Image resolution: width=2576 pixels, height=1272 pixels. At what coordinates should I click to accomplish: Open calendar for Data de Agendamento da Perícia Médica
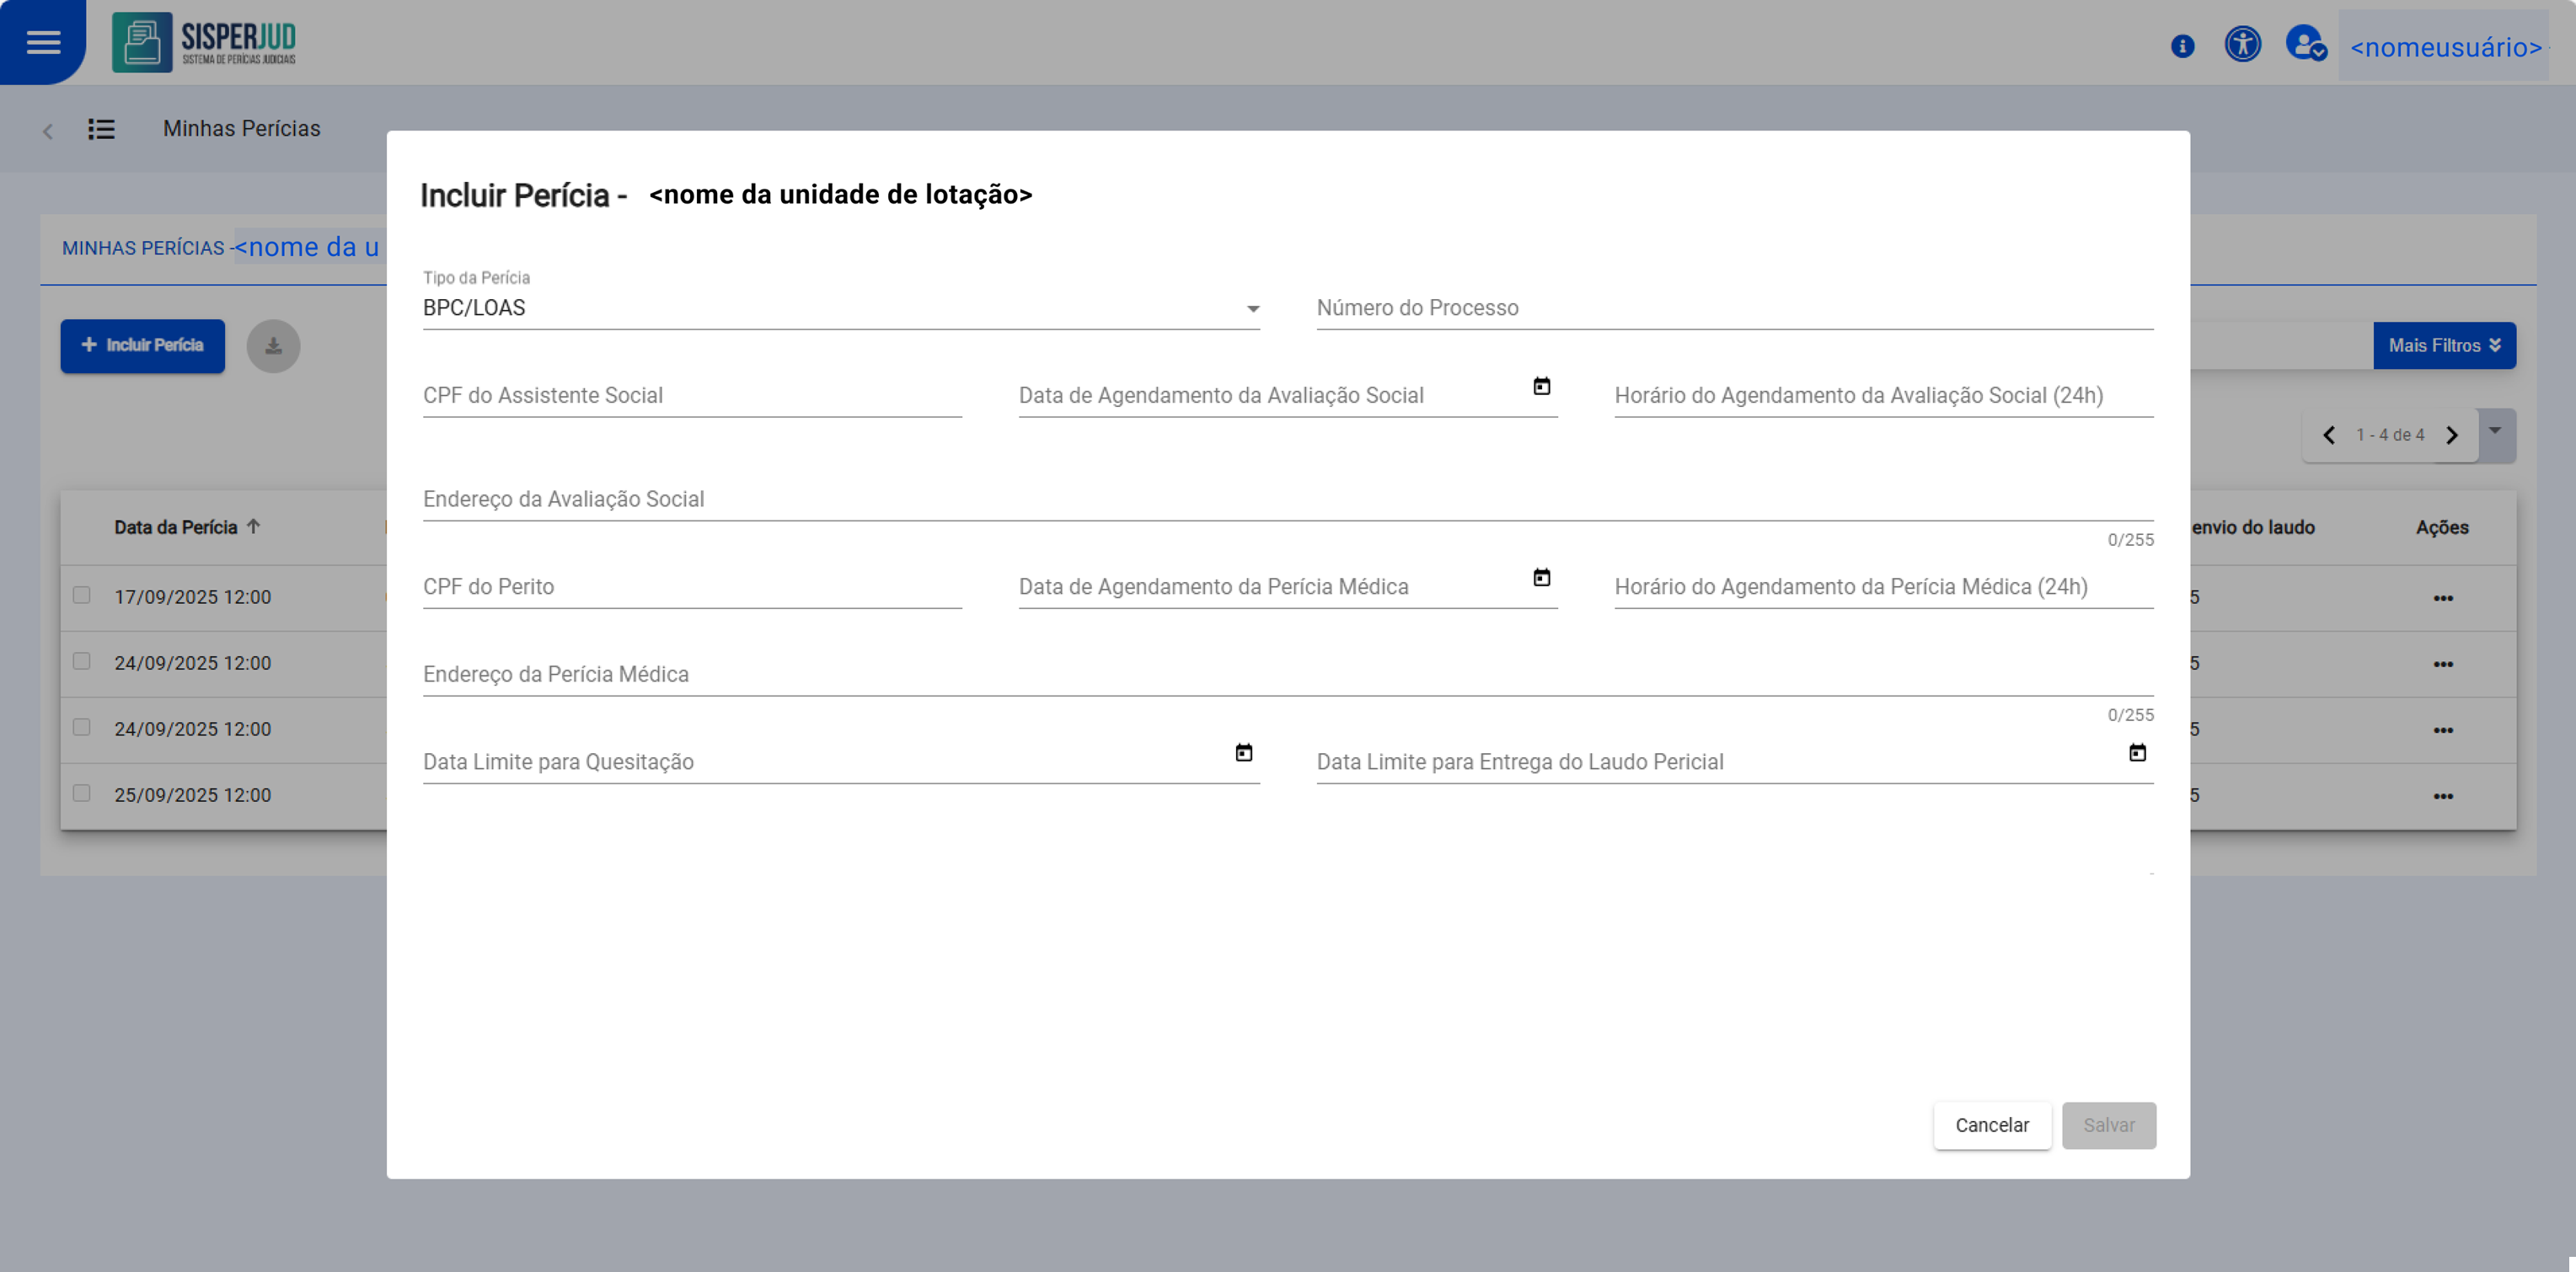(x=1541, y=577)
